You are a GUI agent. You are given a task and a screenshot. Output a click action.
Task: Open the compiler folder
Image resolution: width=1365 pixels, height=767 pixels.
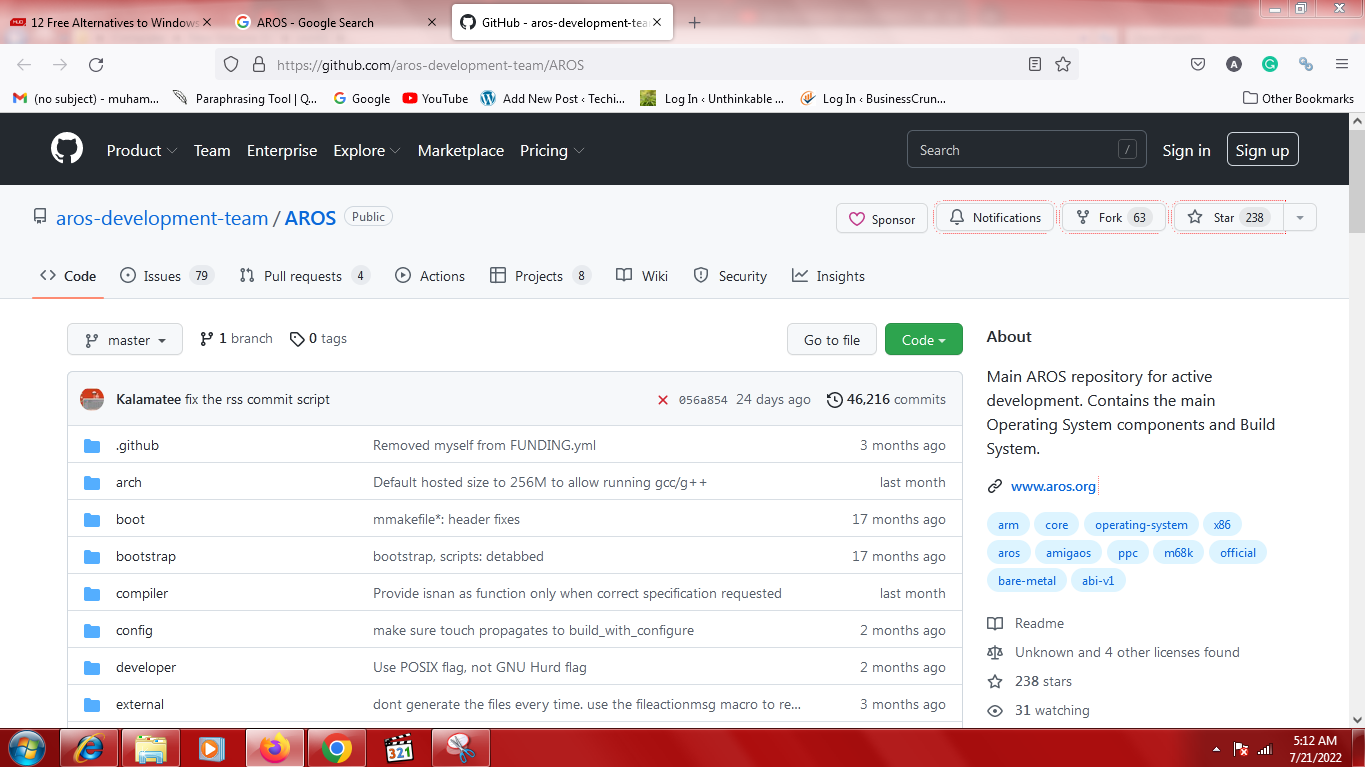coord(142,593)
